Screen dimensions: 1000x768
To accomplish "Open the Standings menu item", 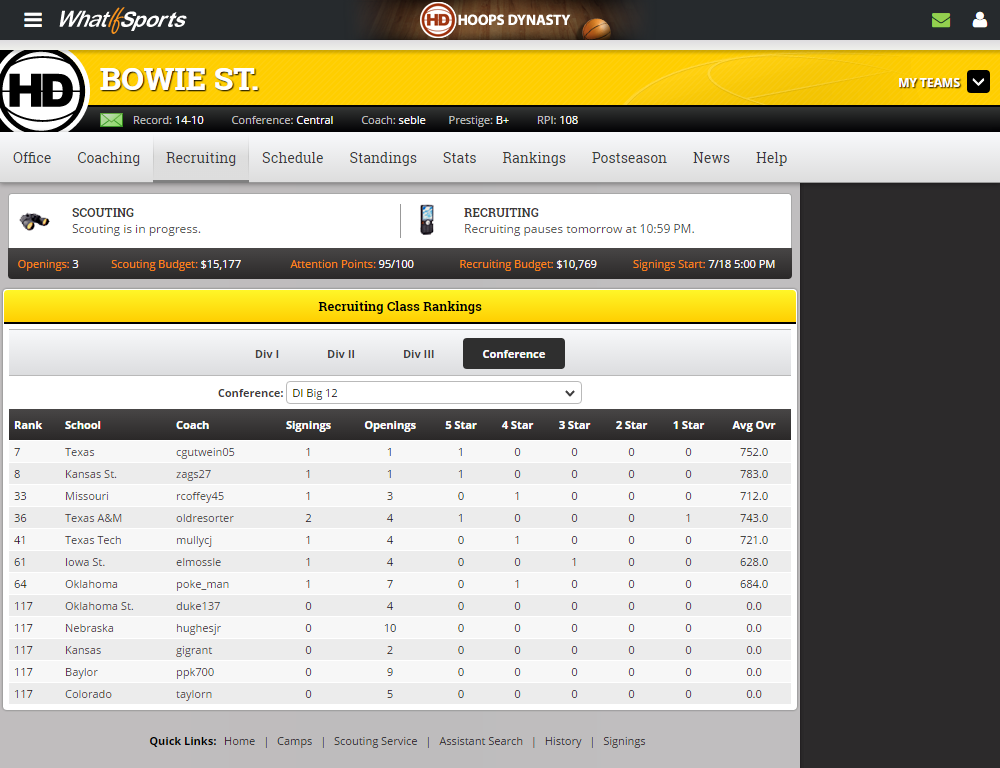I will click(x=383, y=158).
